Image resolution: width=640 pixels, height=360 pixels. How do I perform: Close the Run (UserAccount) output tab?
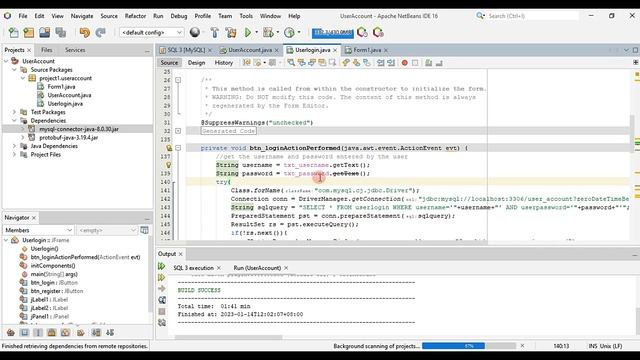pyautogui.click(x=286, y=268)
